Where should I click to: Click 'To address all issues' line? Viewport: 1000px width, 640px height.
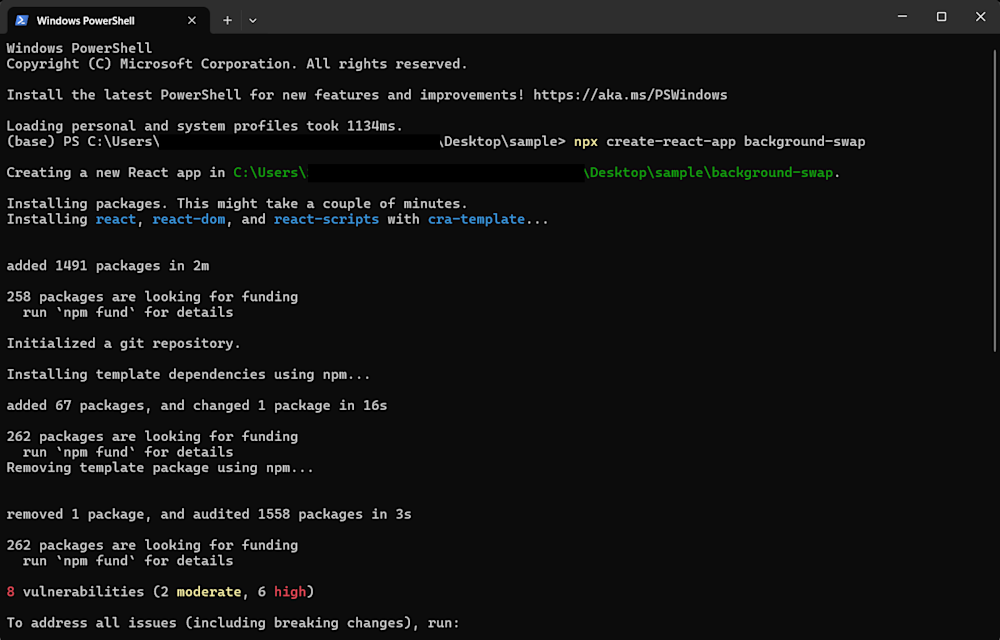point(233,623)
